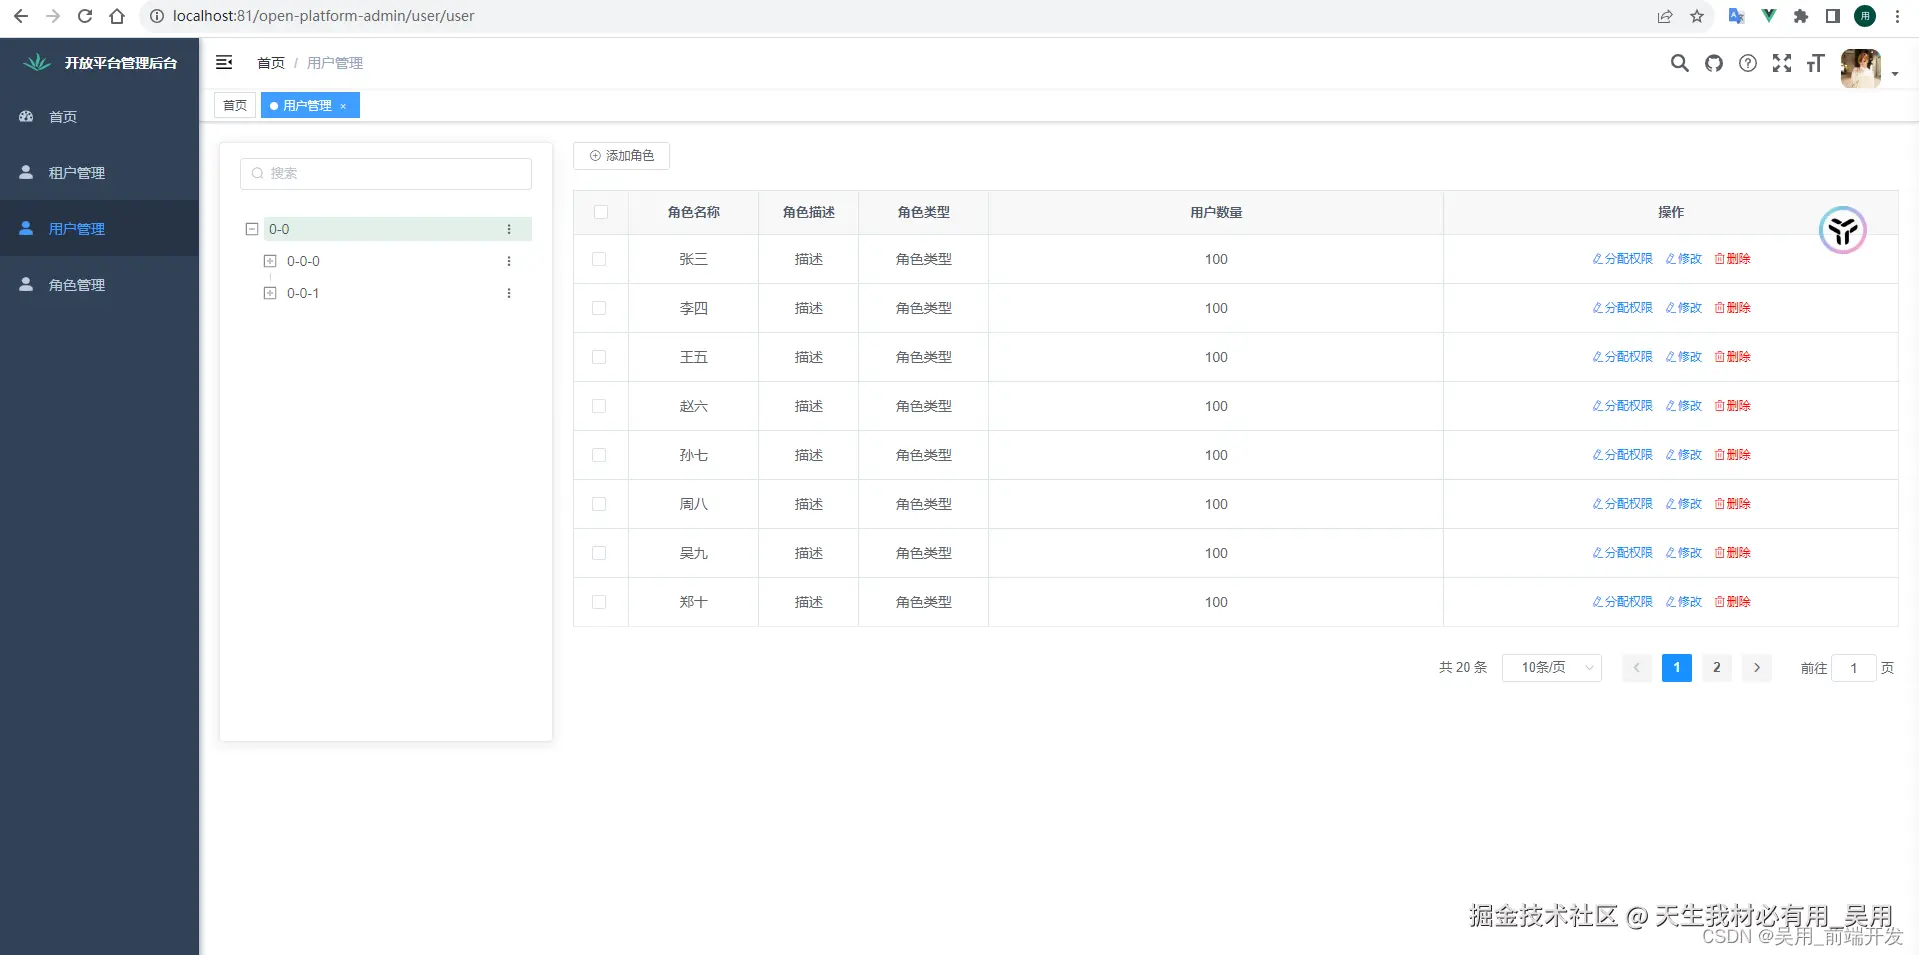Toggle fullscreen mode icon

coord(1782,63)
